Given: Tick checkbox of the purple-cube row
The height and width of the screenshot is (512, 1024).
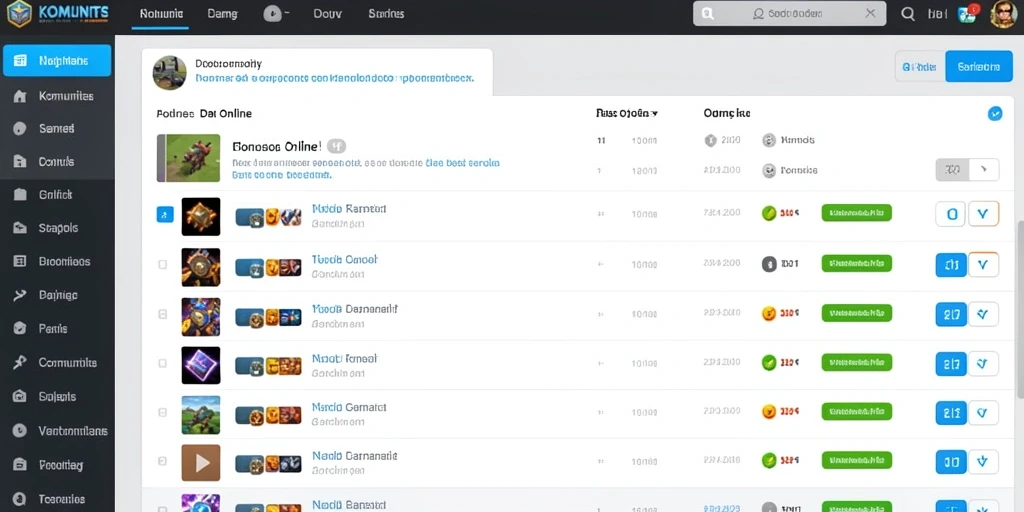Looking at the screenshot, I should click(x=163, y=363).
